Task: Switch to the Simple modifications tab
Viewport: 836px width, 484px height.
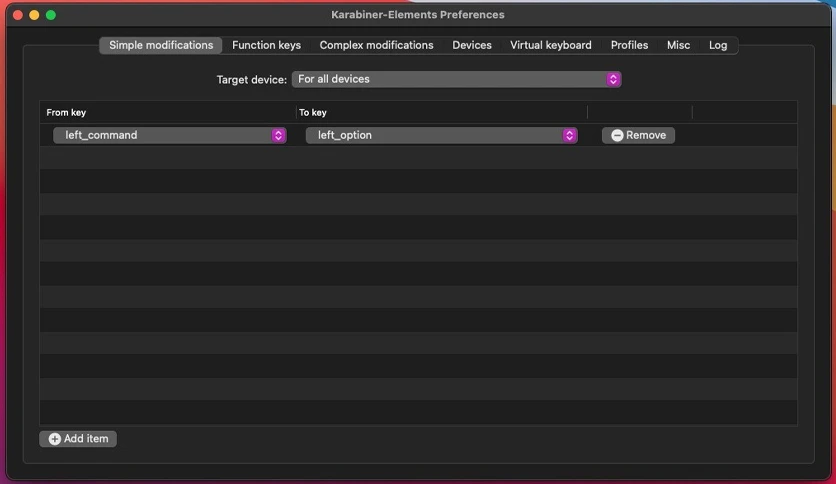Action: click(x=160, y=45)
